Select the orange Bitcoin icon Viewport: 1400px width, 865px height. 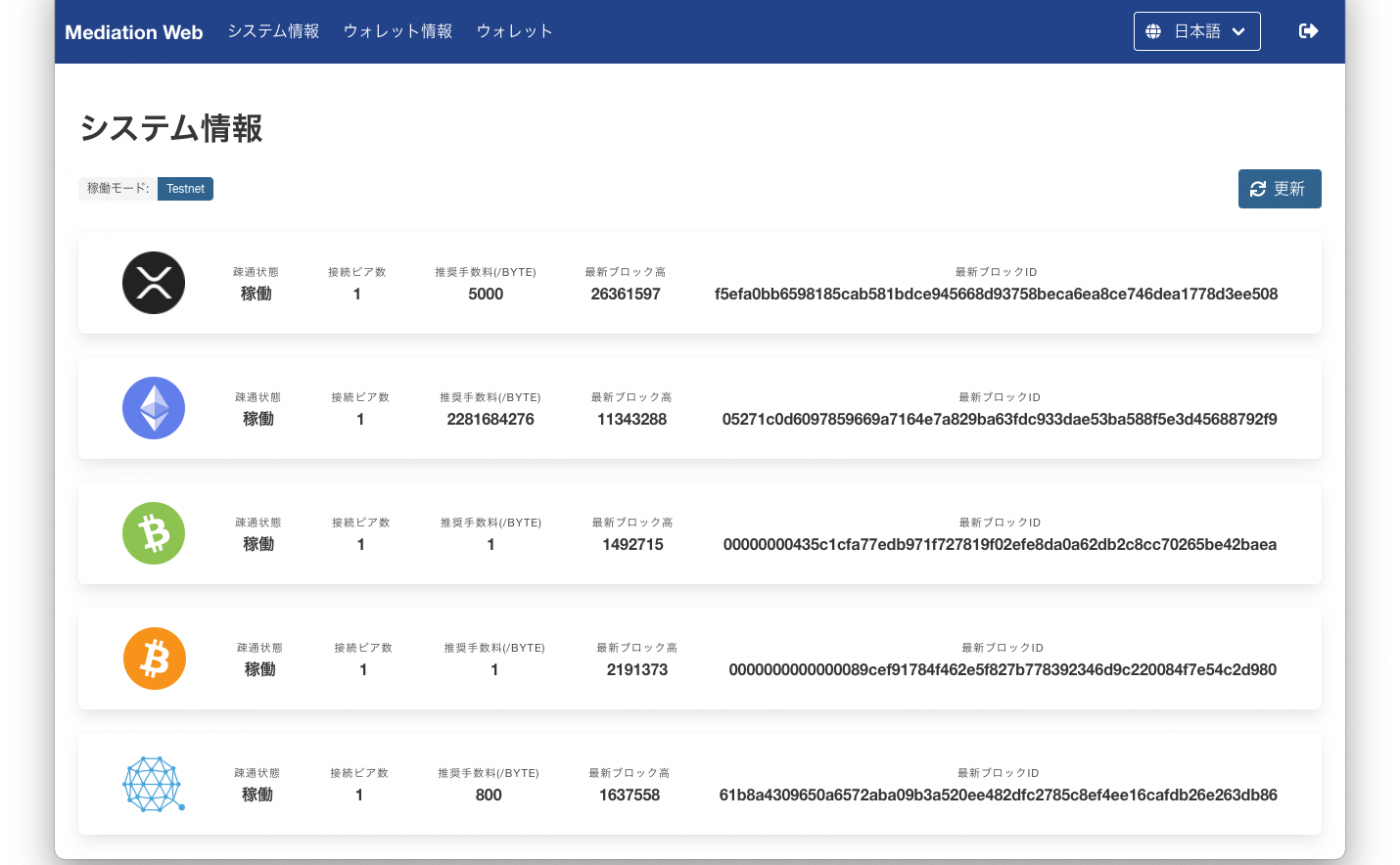[154, 658]
